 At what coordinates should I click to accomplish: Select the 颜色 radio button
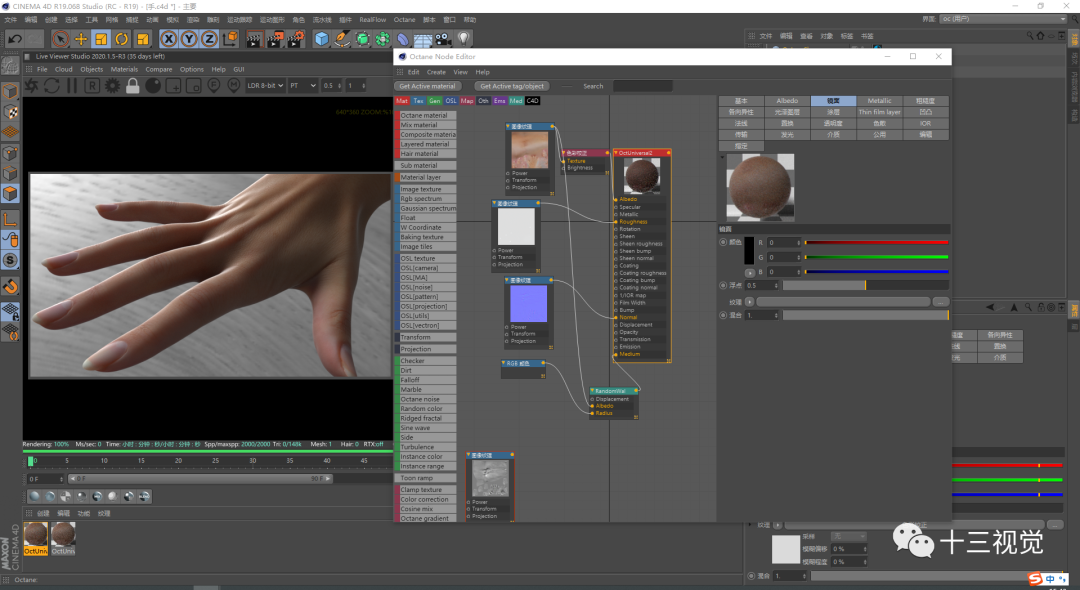click(x=723, y=242)
